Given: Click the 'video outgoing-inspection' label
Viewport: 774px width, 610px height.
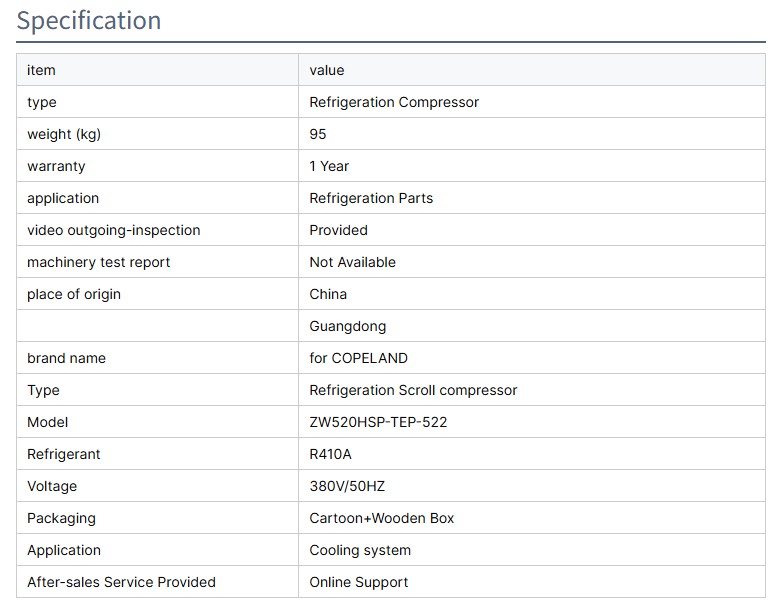Looking at the screenshot, I should pos(114,230).
